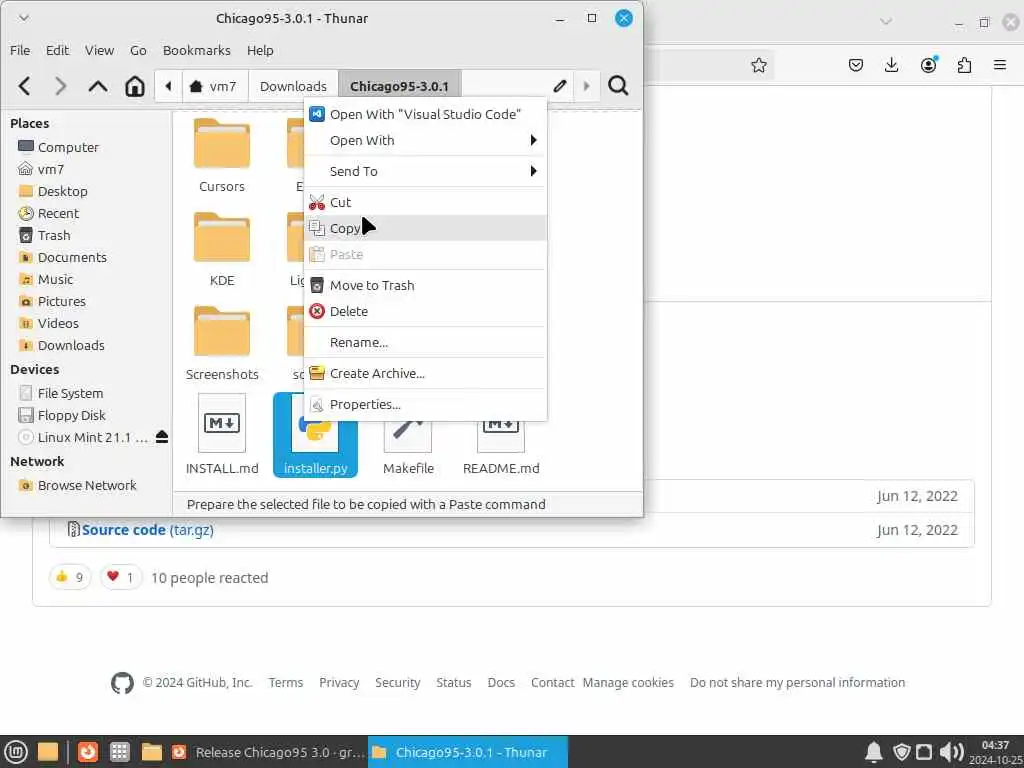1024x768 pixels.
Task: Open the Firefox list-all-tabs chevron
Action: [886, 22]
